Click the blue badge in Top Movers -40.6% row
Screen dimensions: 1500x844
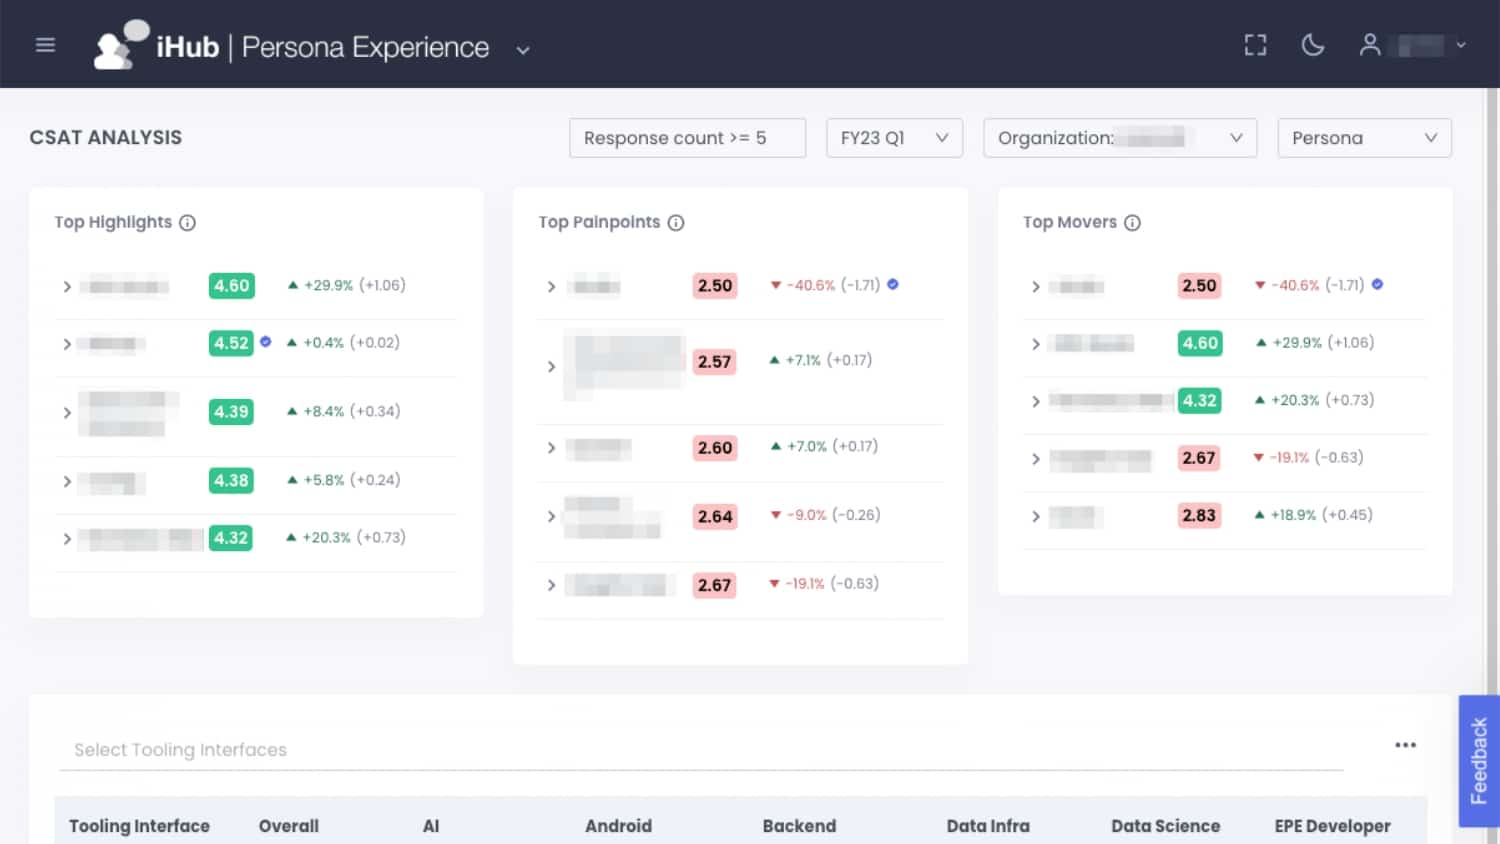pos(1377,284)
